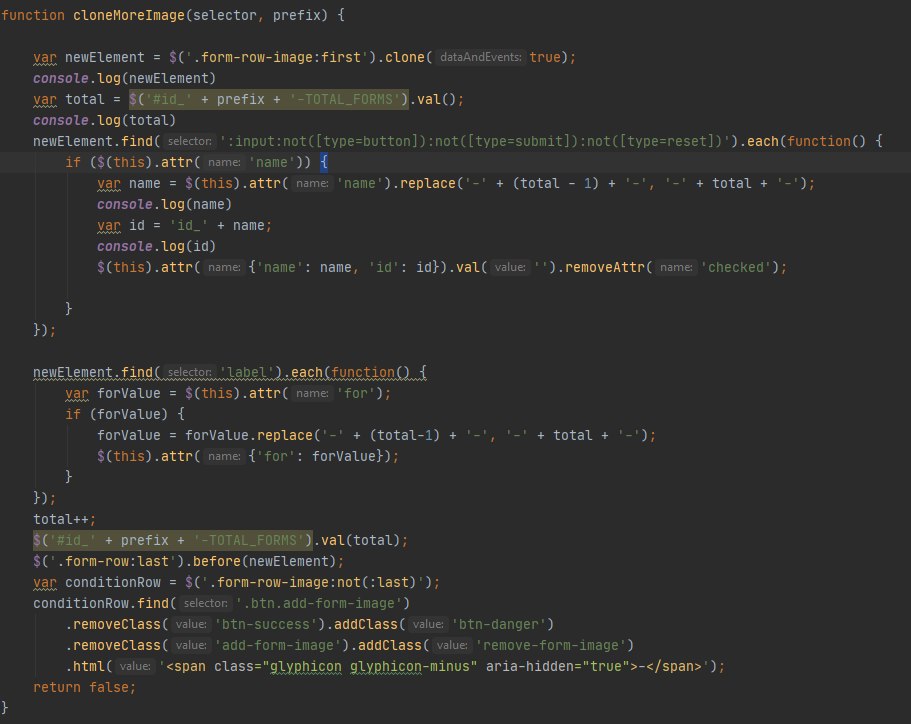Screen dimensions: 911x724
Task: Click the 'add-form-image' string in removeClass
Action: pos(278,645)
